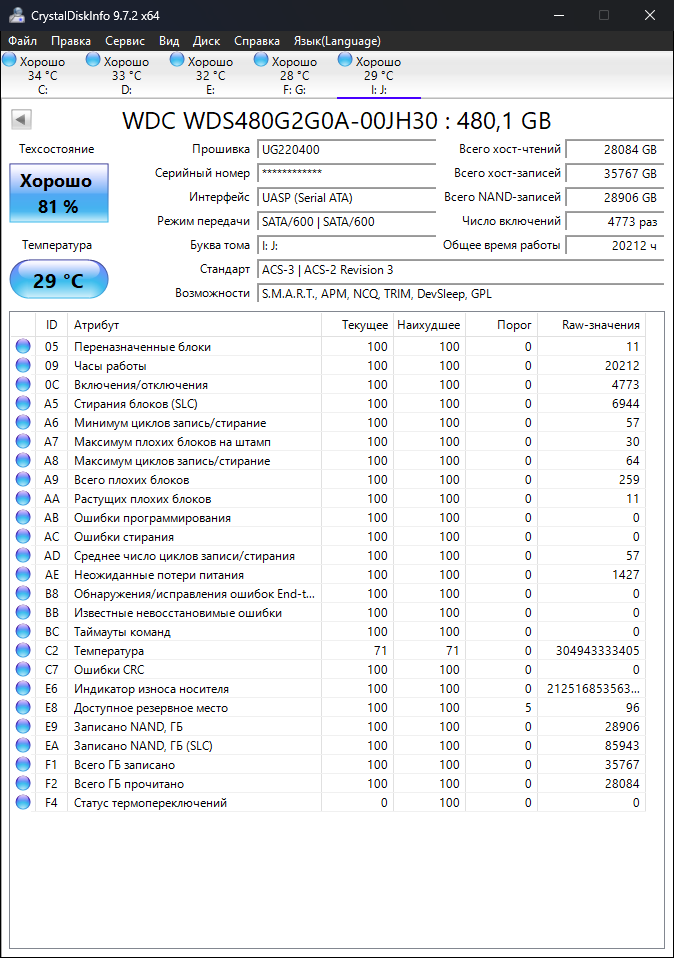
Task: Click the host writes value 35767 GB
Action: click(x=615, y=174)
